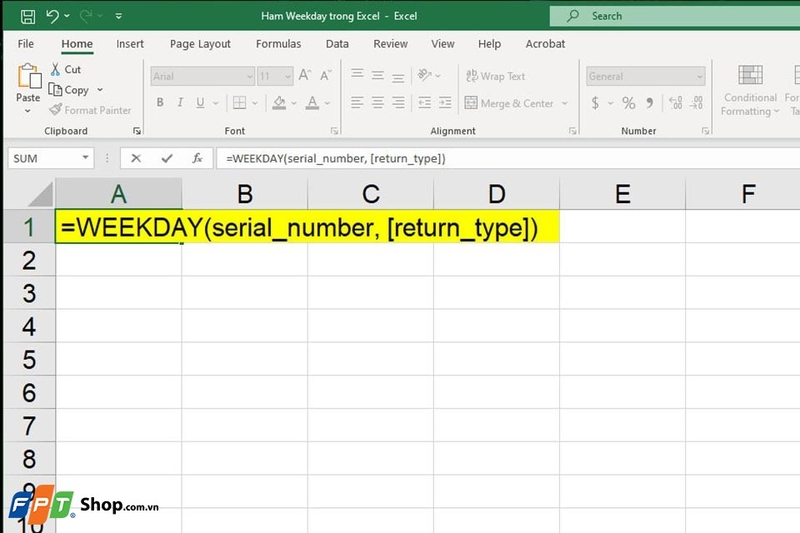Confirm formula with the Enter checkmark

pos(167,158)
